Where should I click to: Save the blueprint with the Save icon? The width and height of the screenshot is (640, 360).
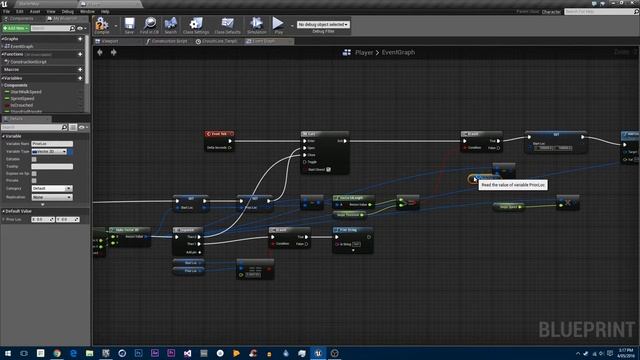point(129,25)
